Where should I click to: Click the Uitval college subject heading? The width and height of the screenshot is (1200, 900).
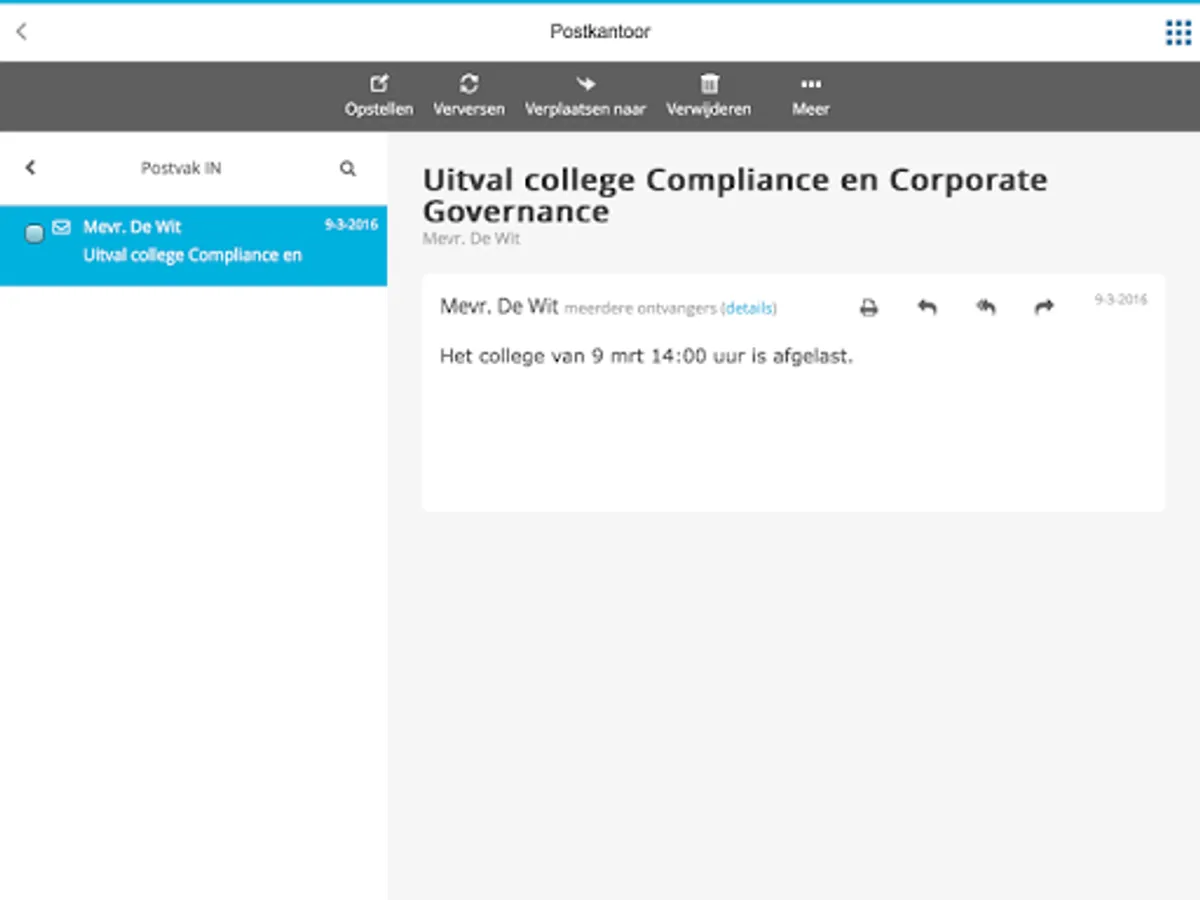pyautogui.click(x=735, y=195)
